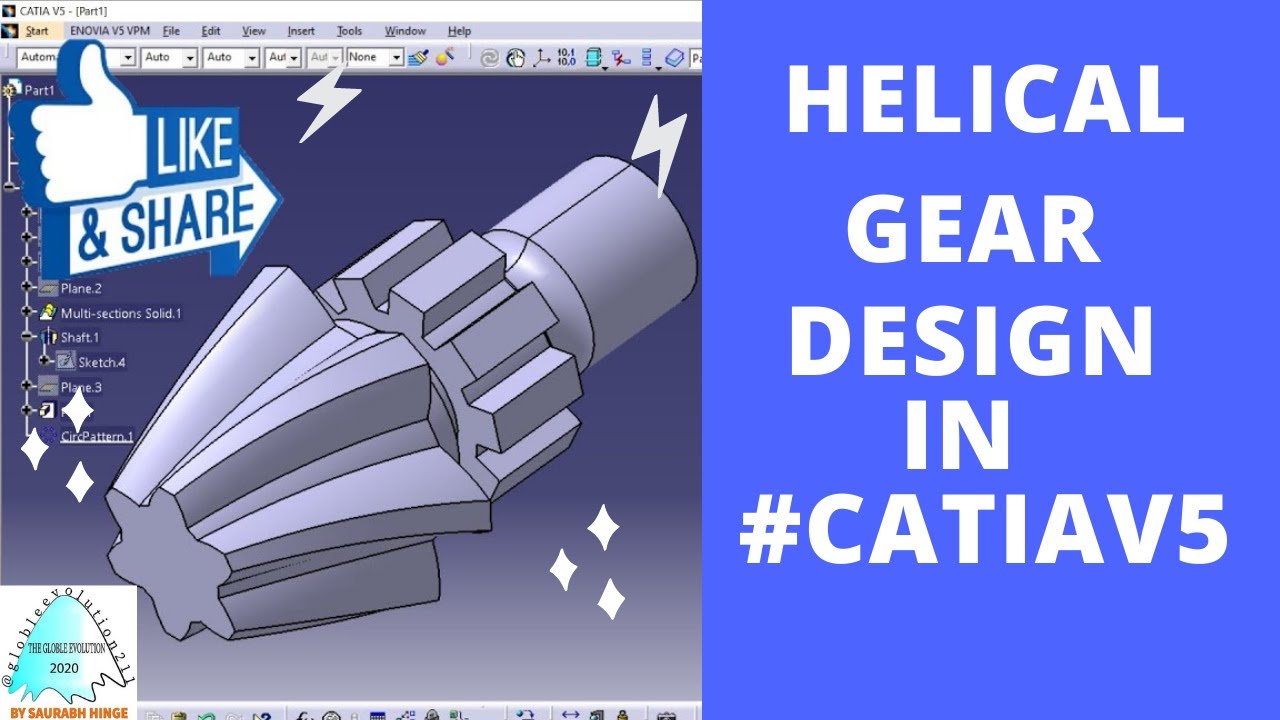
Task: Select Shaft.1 in the tree
Action: coord(80,338)
